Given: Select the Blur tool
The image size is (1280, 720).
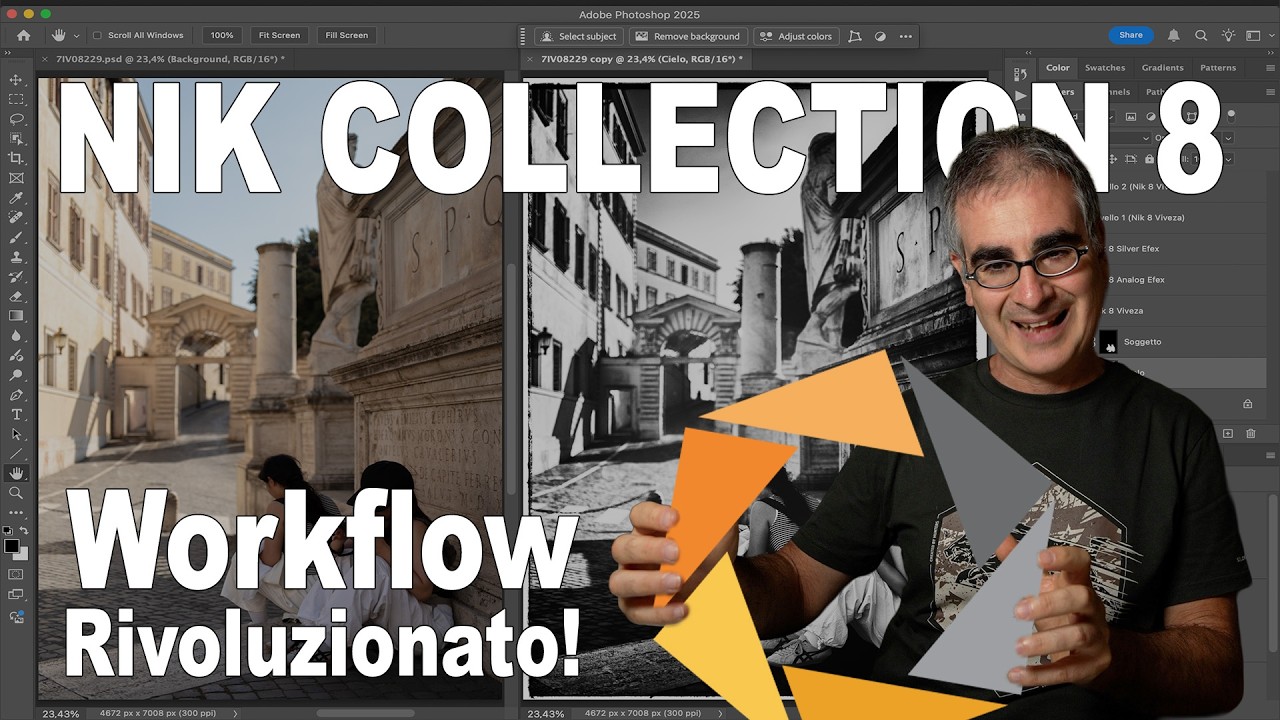Looking at the screenshot, I should 16,336.
